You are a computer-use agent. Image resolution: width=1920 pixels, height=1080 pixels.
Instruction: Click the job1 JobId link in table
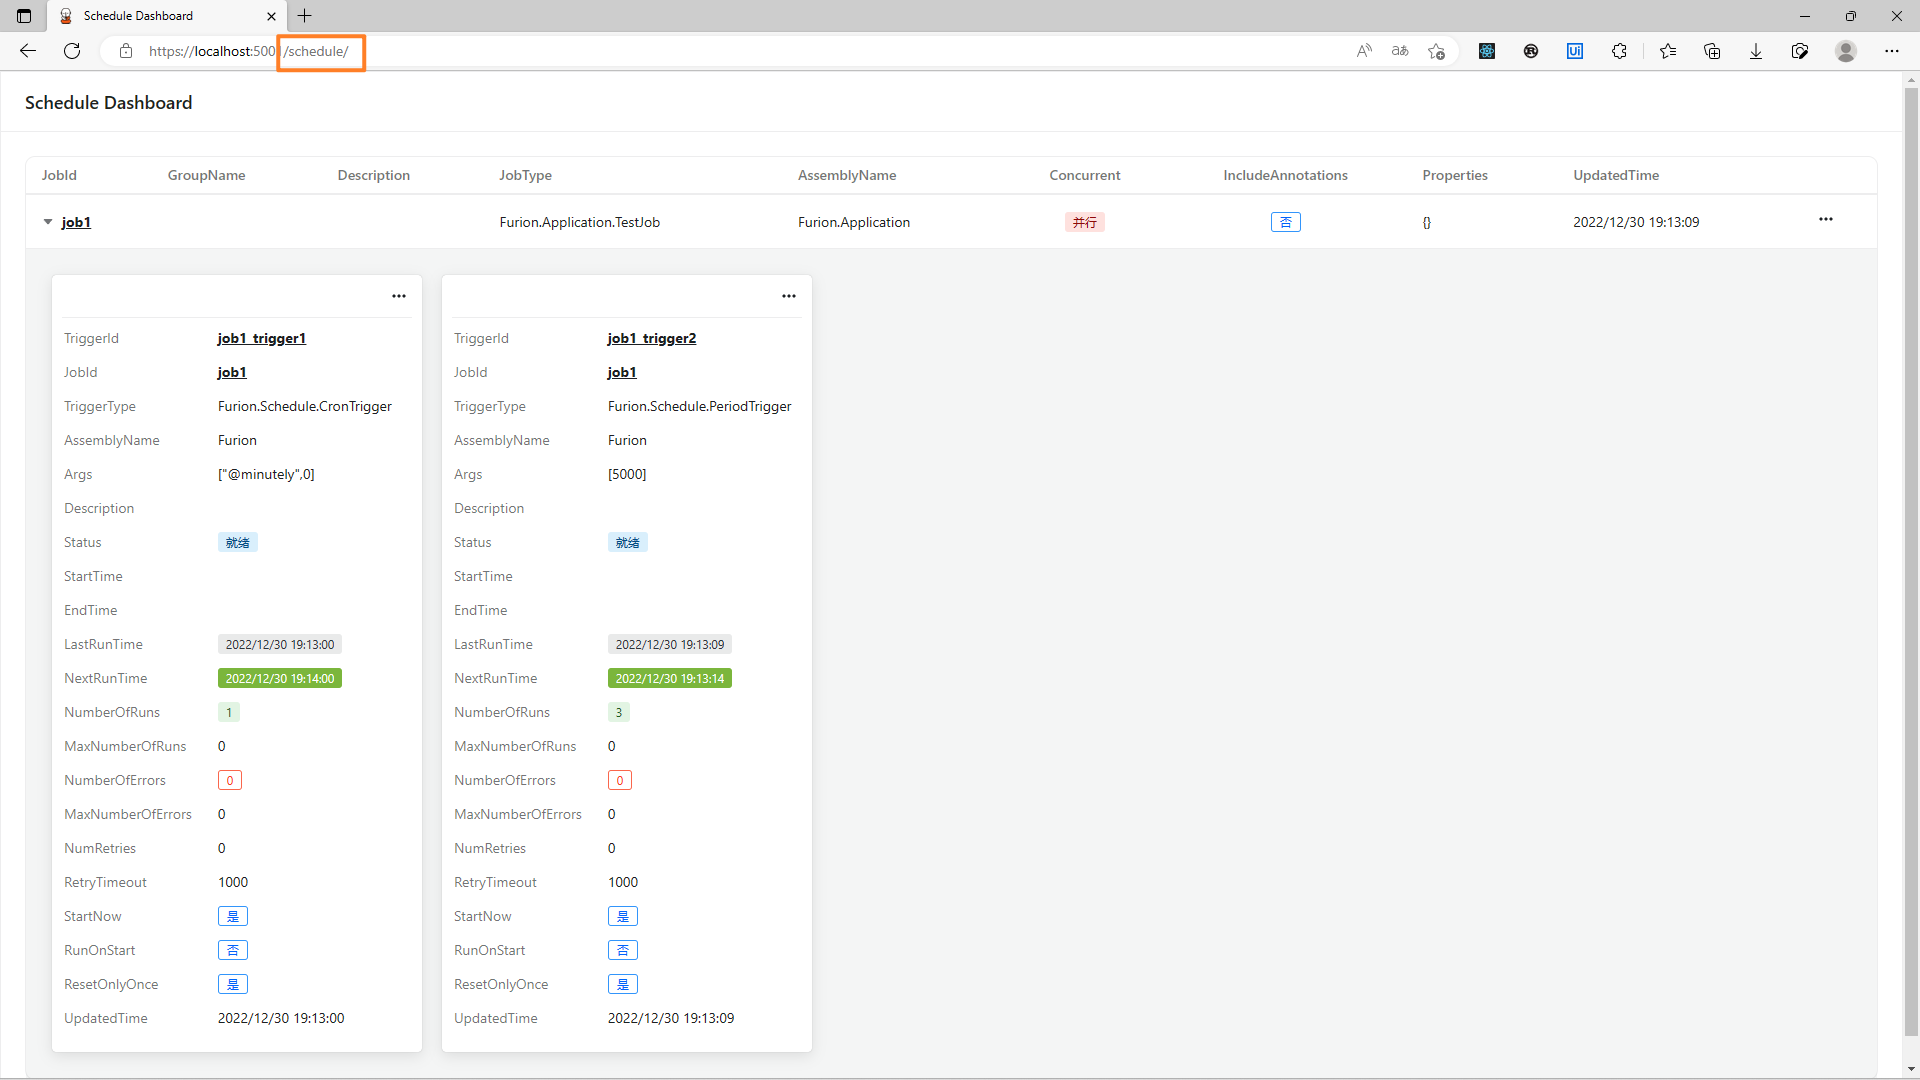[x=76, y=222]
